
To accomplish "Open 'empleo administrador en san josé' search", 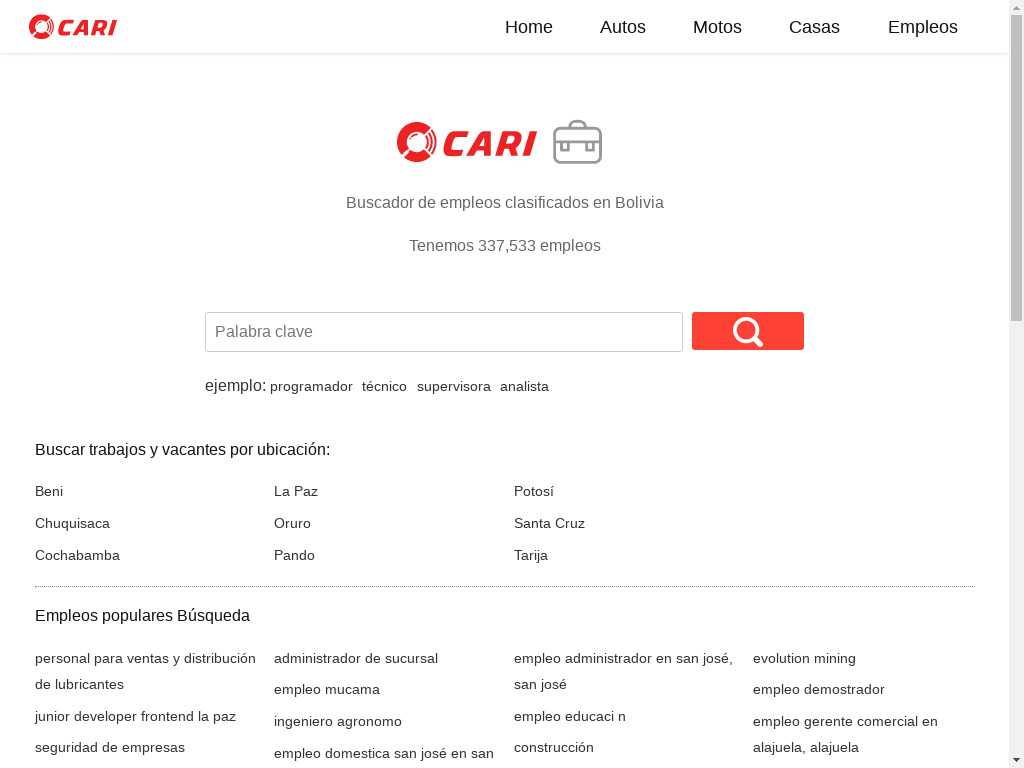I will 623,671.
